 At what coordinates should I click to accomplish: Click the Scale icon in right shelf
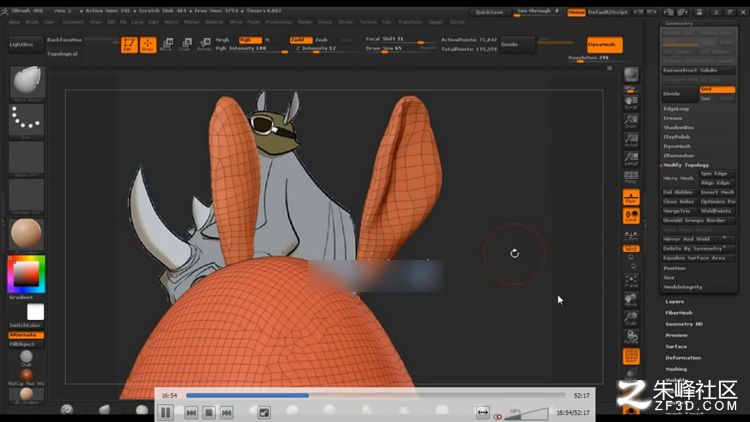pos(631,318)
